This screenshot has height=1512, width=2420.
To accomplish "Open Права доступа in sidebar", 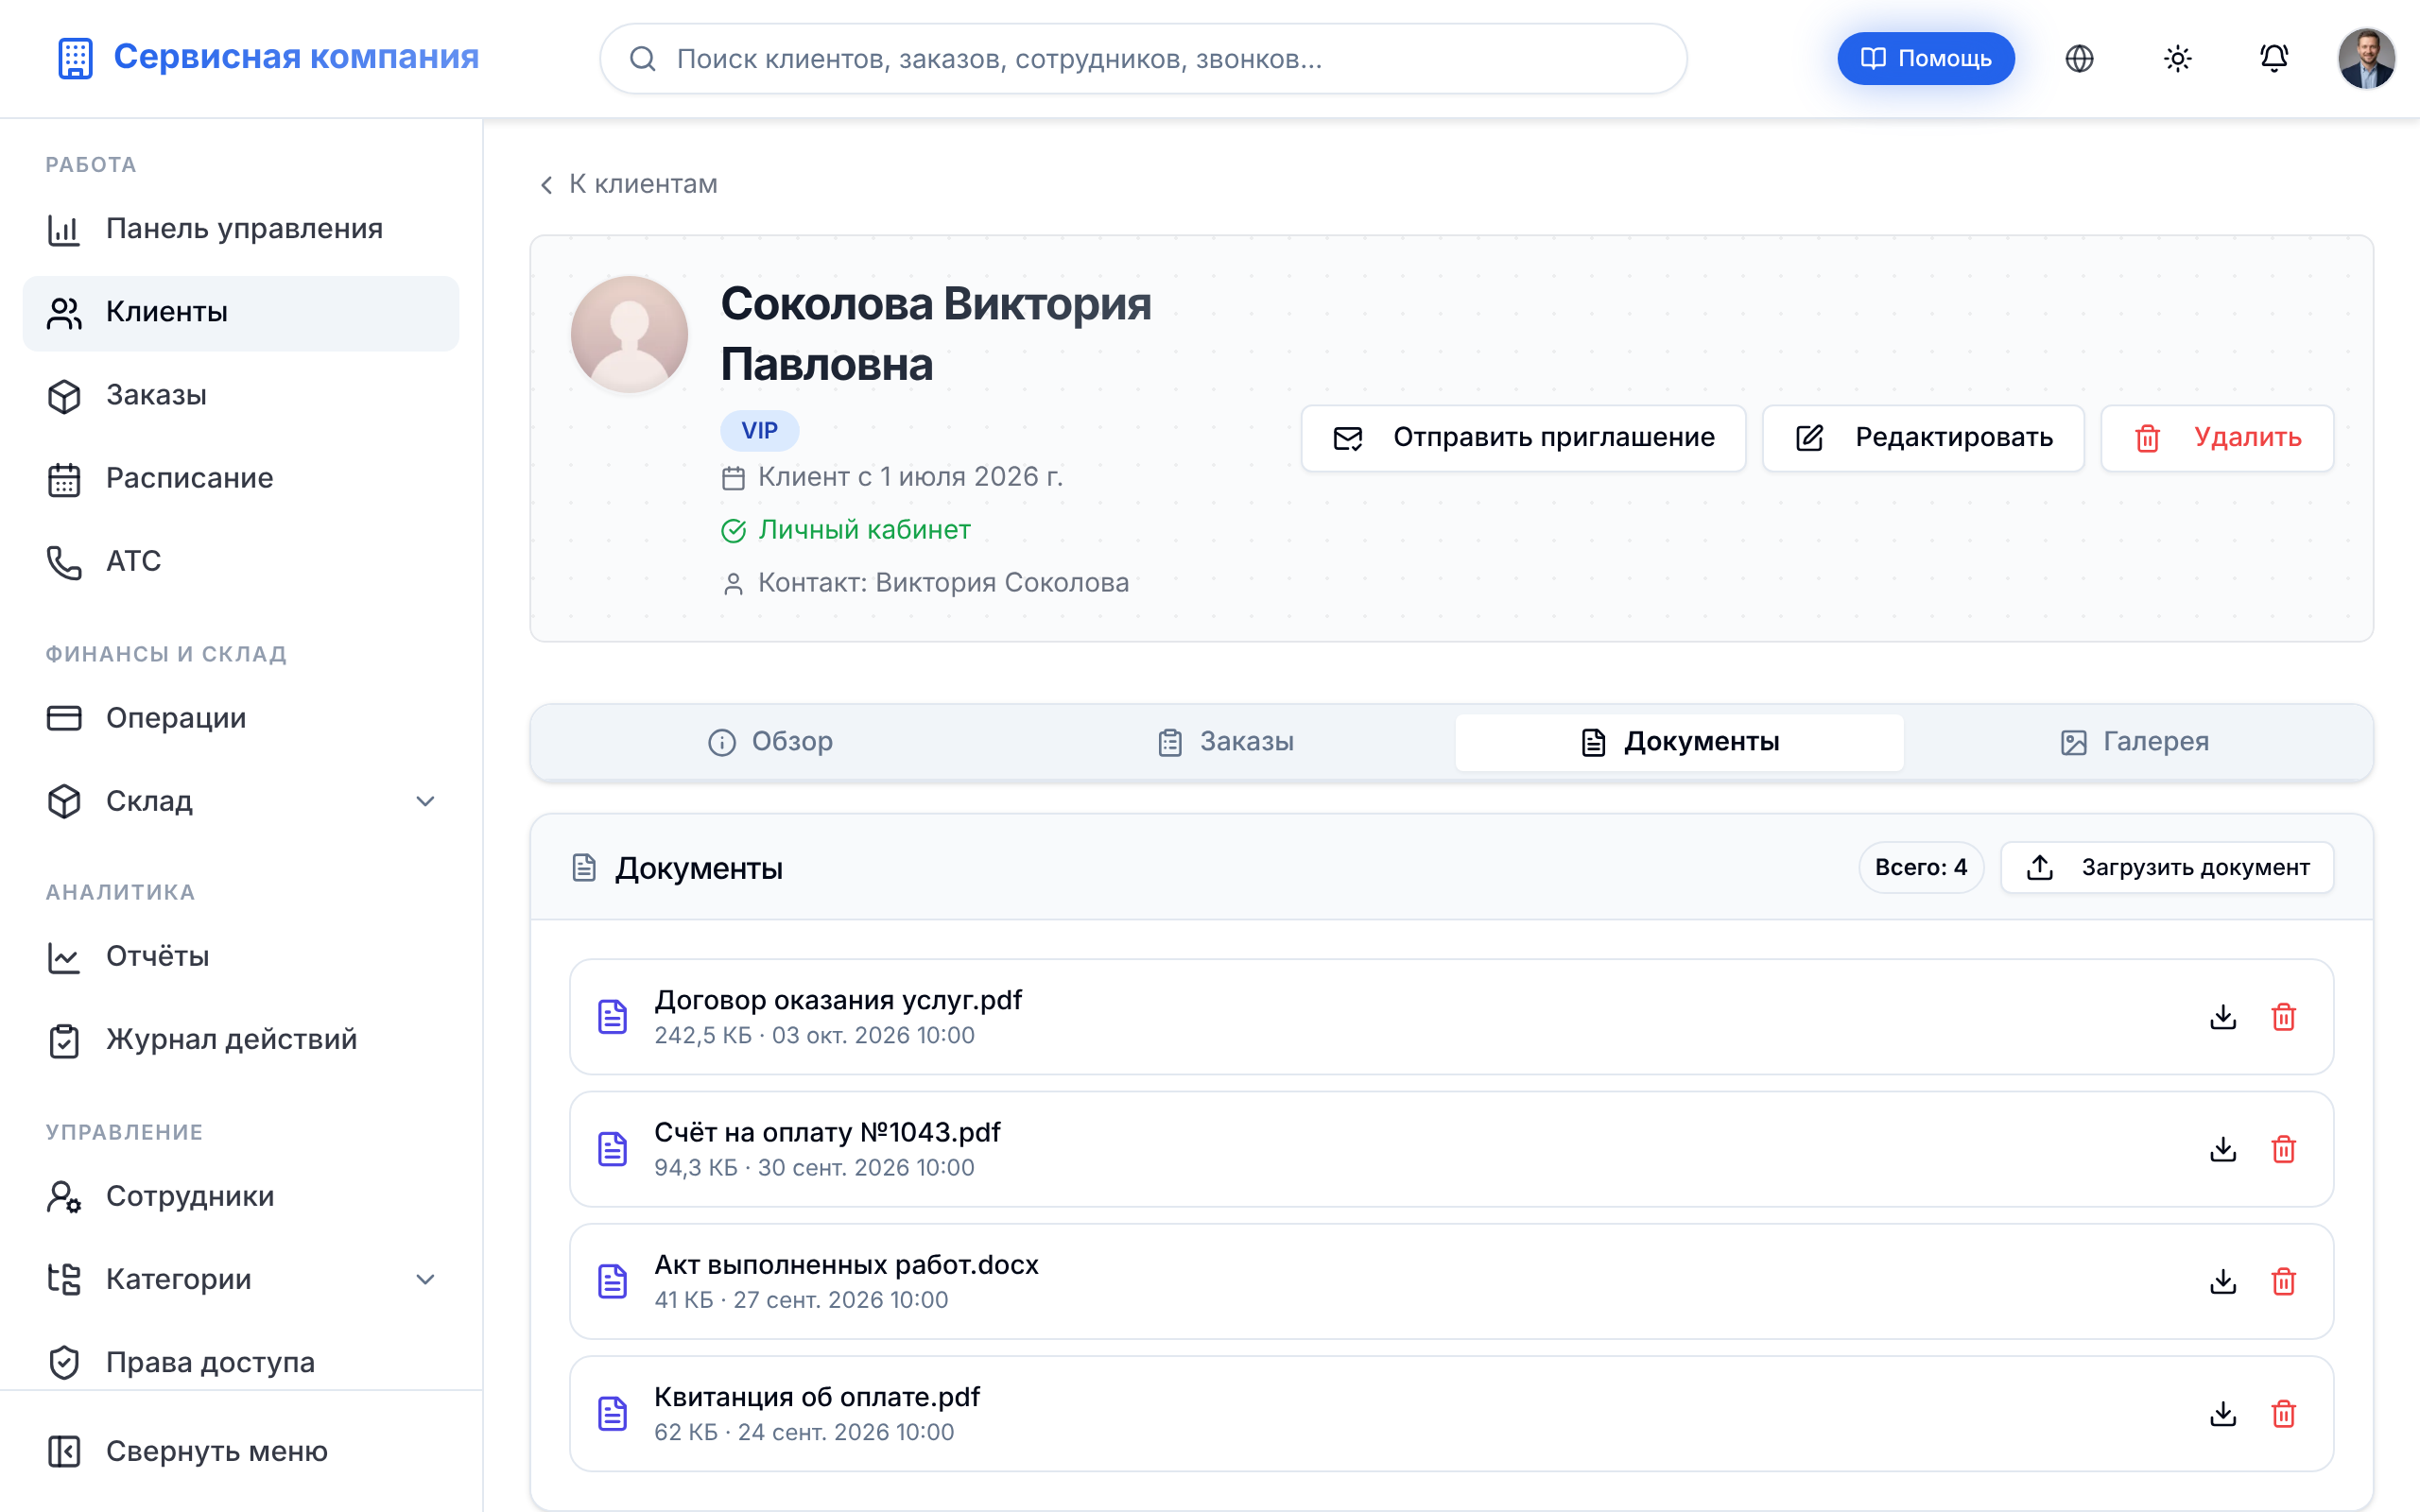I will (241, 1362).
